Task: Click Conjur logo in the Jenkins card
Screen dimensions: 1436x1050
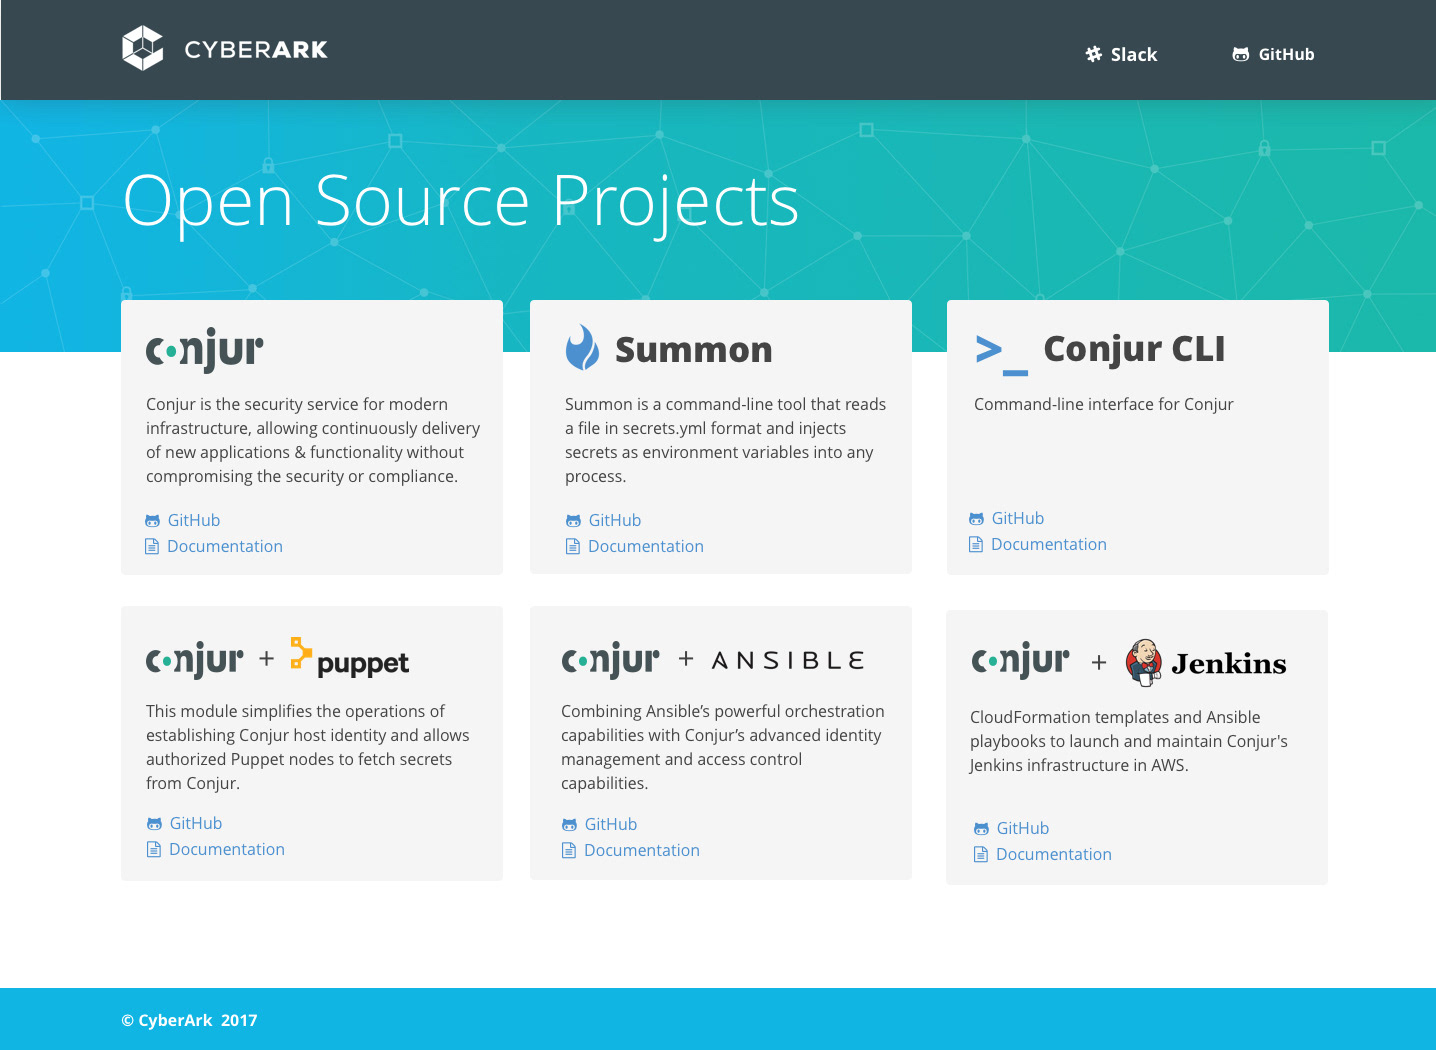Action: [x=1021, y=660]
